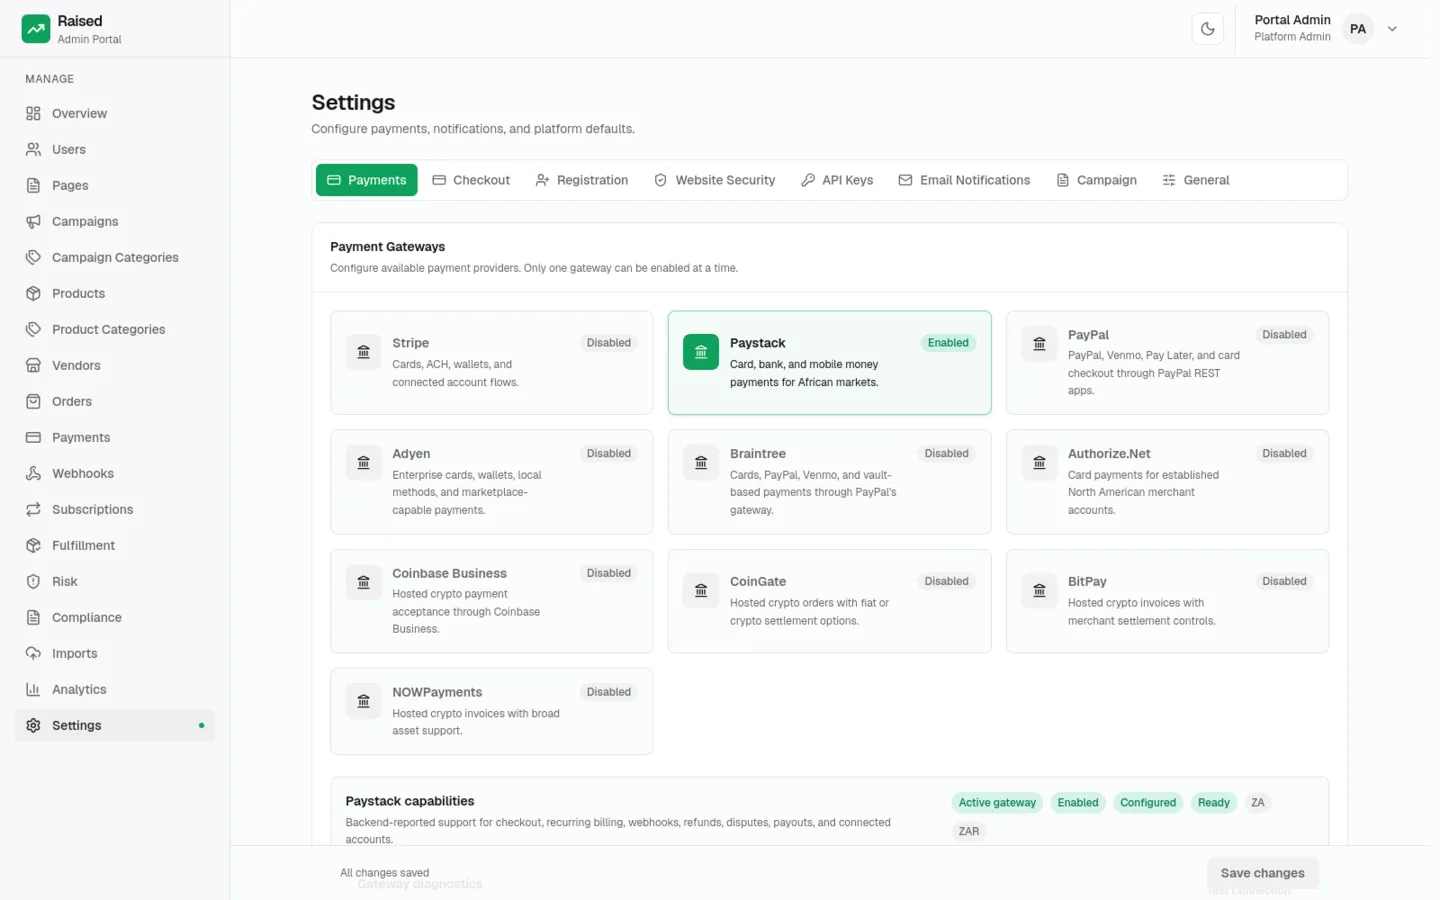The width and height of the screenshot is (1440, 900).
Task: Select the Paystack gateway card
Action: click(830, 363)
